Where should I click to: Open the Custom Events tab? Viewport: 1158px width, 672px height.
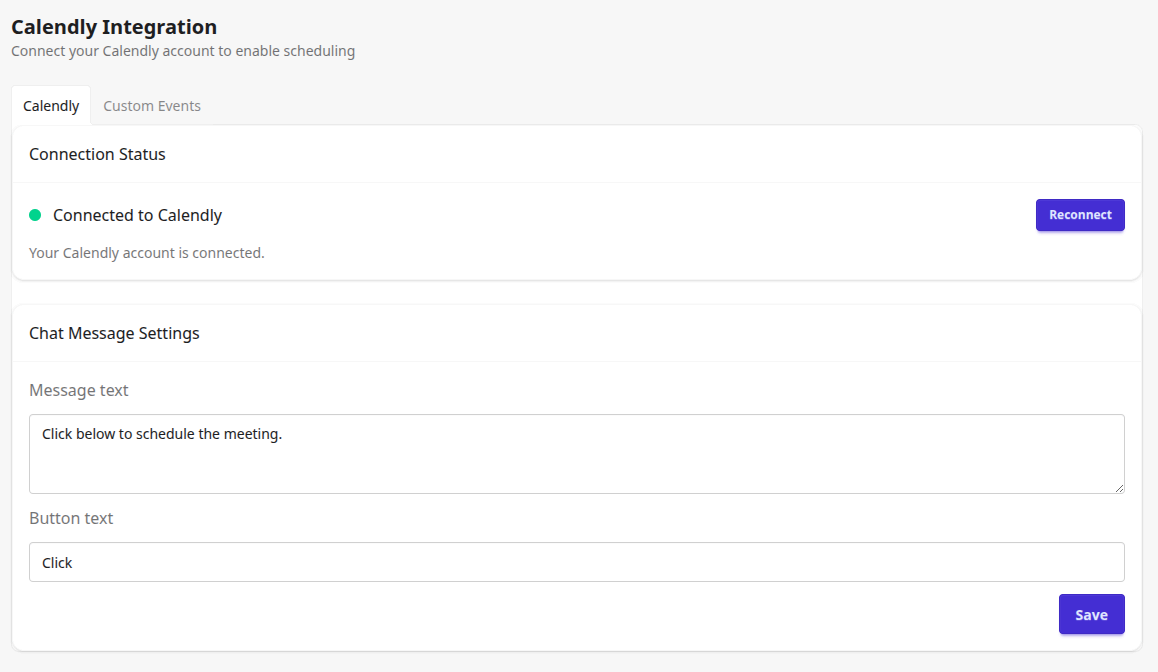pyautogui.click(x=151, y=106)
